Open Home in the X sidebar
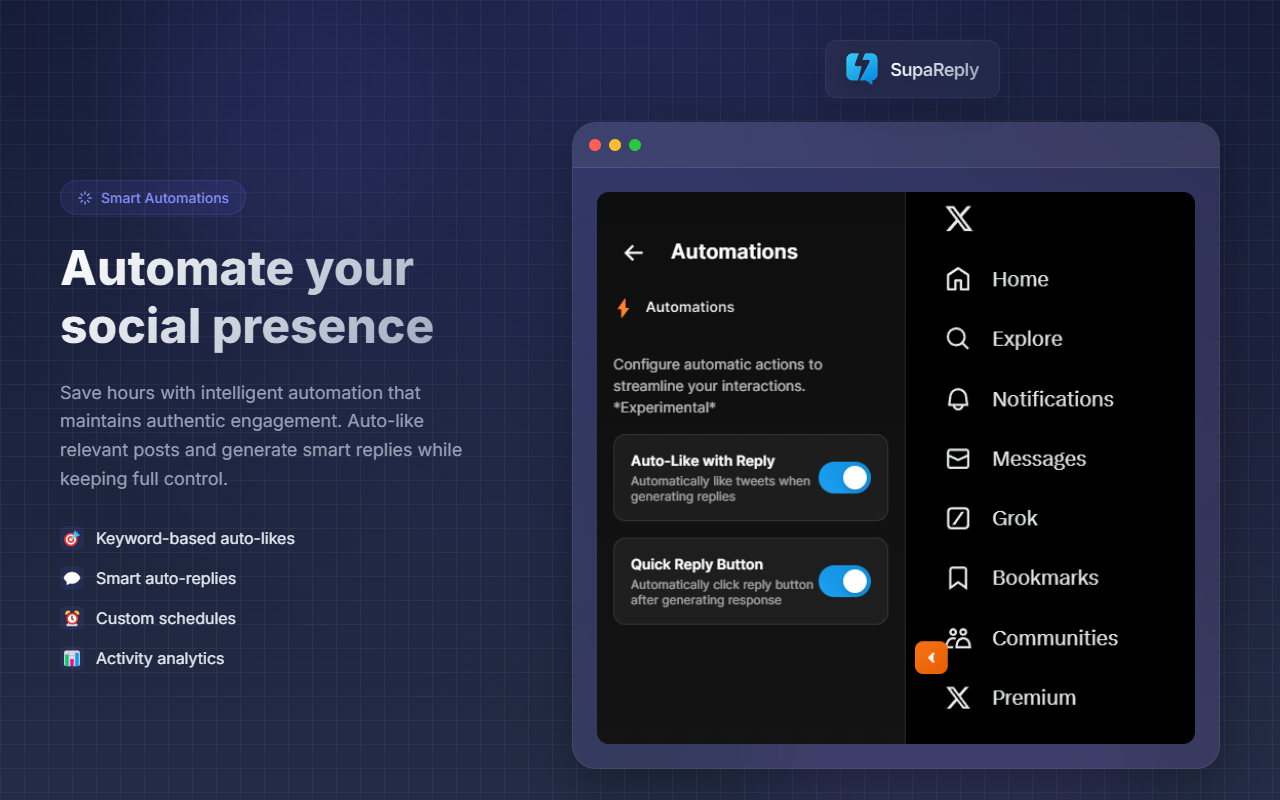1280x800 pixels. point(1020,280)
